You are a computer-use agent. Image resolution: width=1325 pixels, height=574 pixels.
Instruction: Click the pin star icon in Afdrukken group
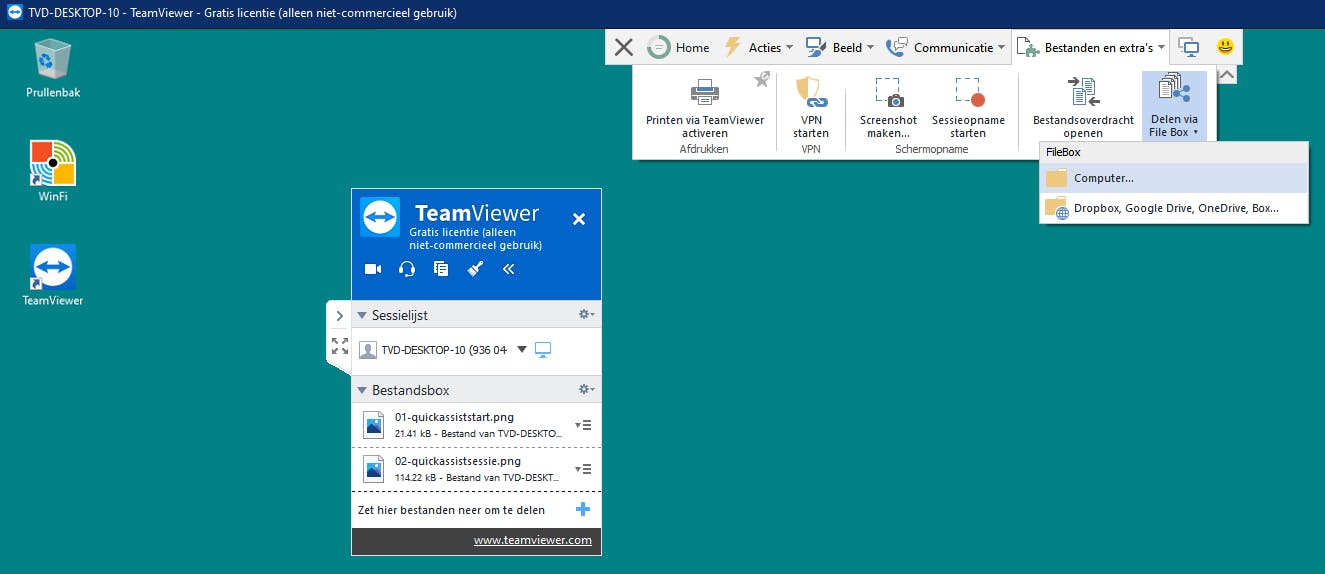[x=762, y=79]
